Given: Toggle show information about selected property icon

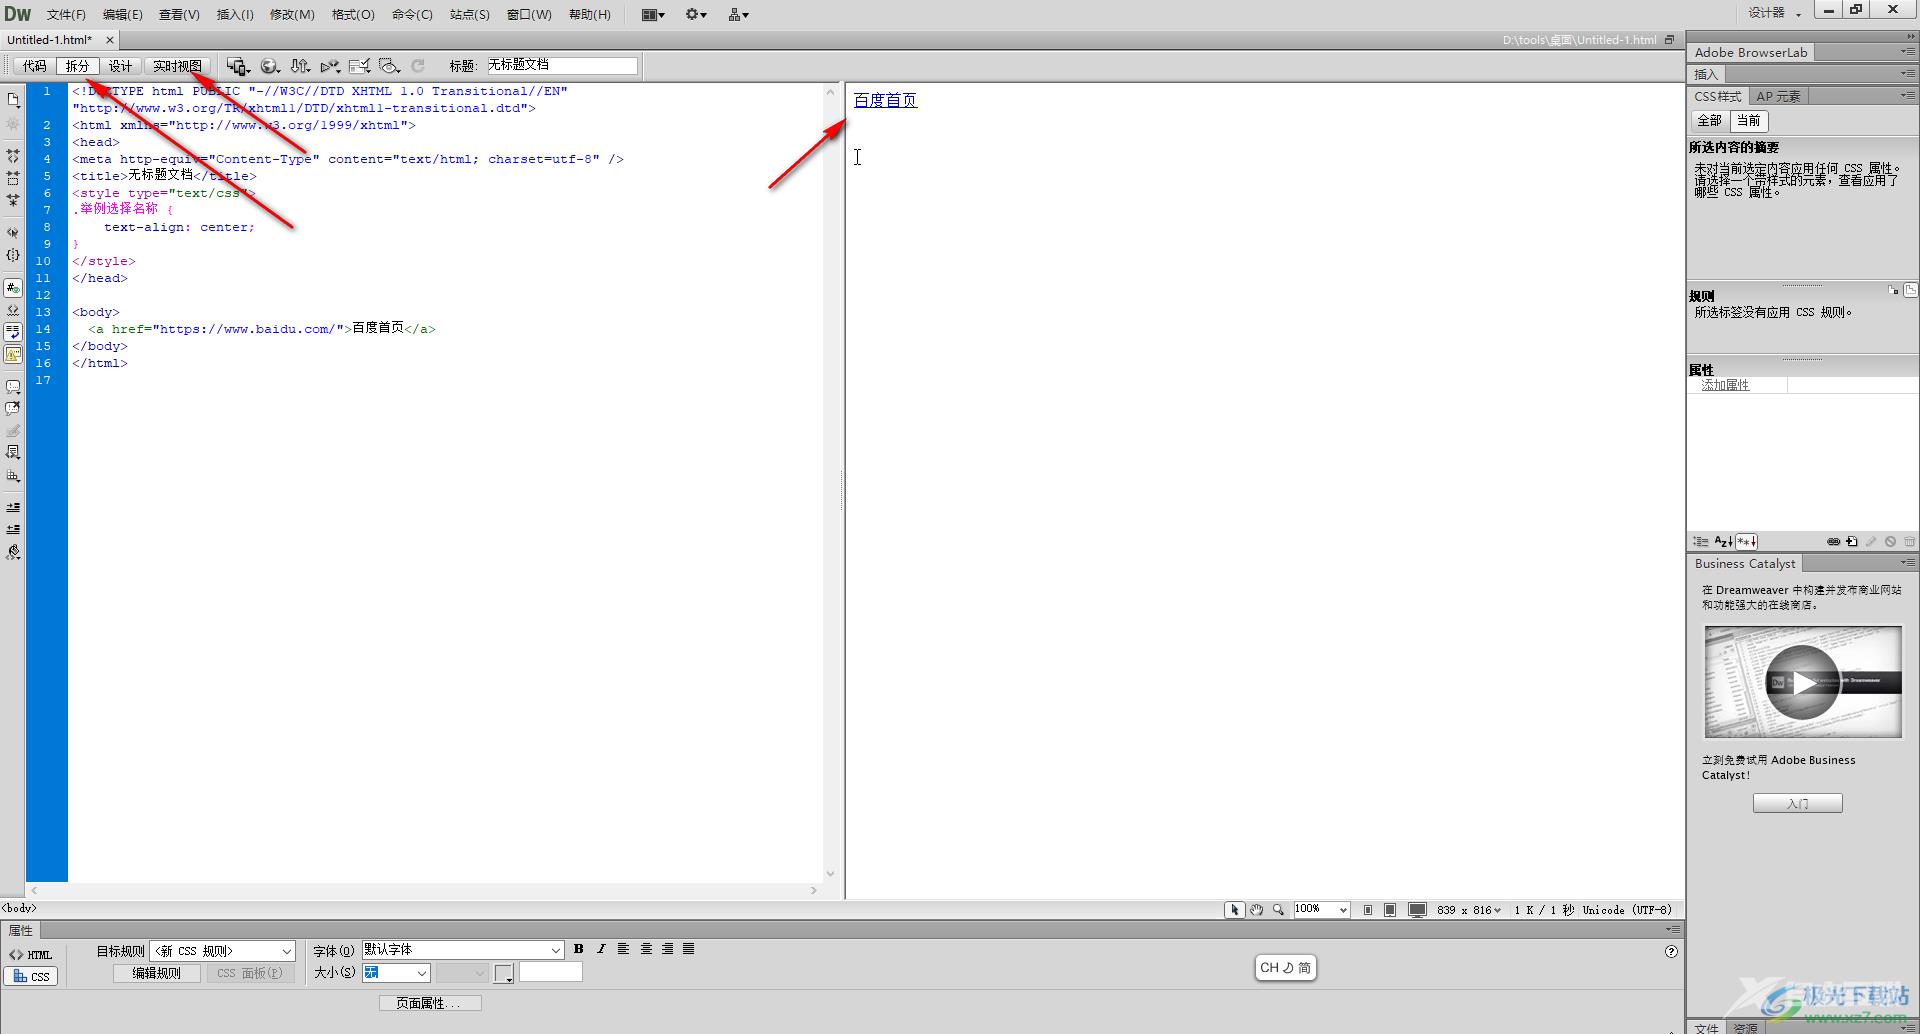Looking at the screenshot, I should coord(1894,290).
